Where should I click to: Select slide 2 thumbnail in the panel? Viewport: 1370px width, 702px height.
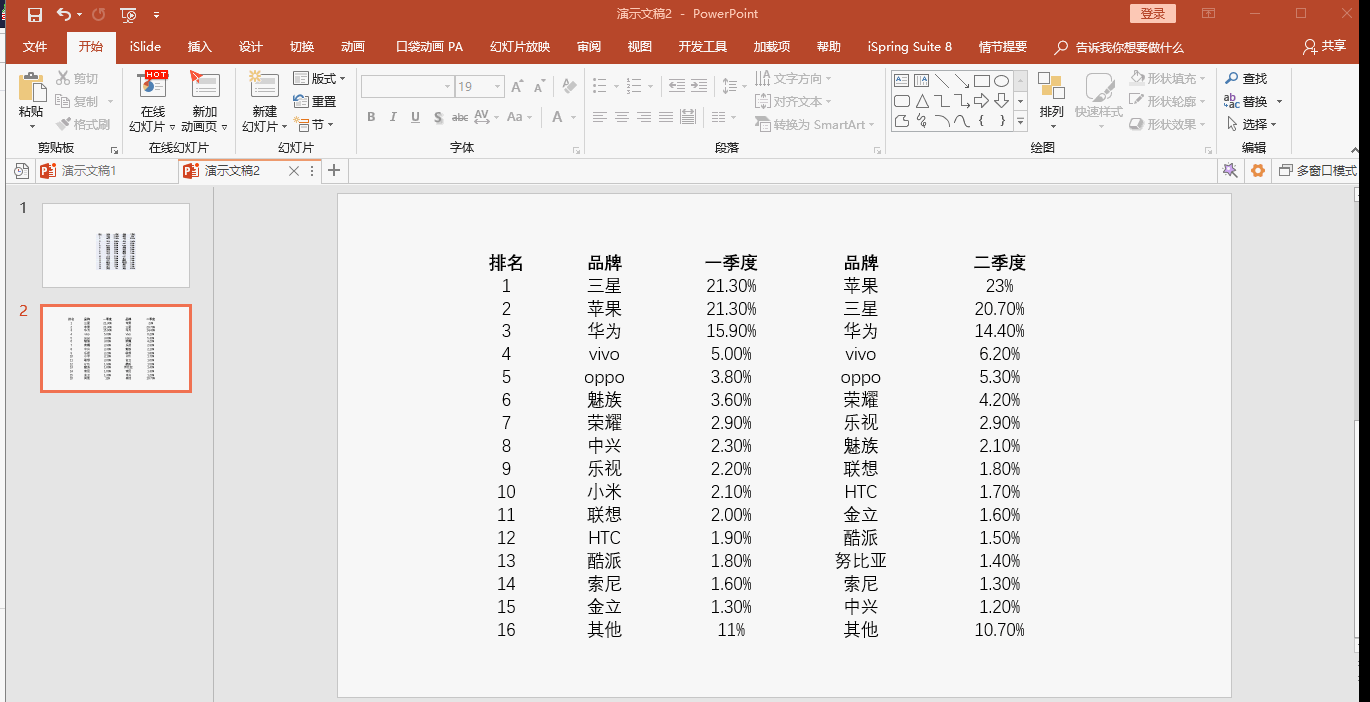(116, 348)
